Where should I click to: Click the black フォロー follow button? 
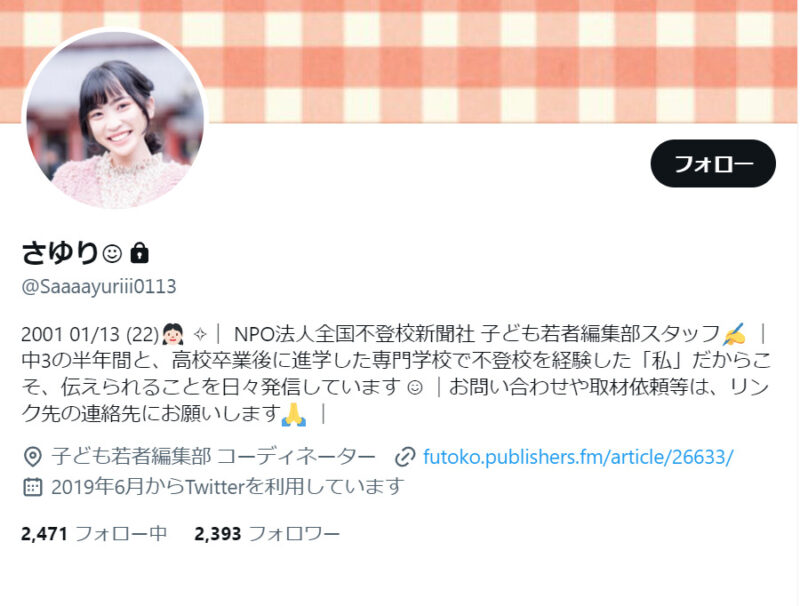pyautogui.click(x=713, y=163)
